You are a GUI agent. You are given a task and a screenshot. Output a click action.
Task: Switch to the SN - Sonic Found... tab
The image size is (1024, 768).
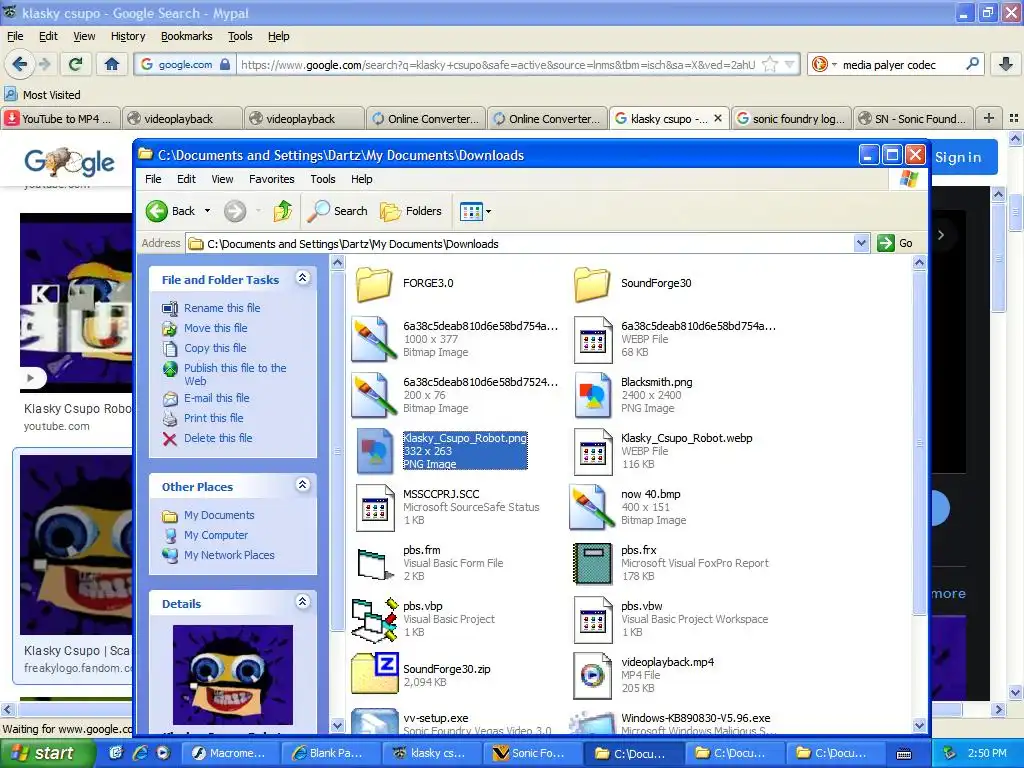tap(913, 118)
